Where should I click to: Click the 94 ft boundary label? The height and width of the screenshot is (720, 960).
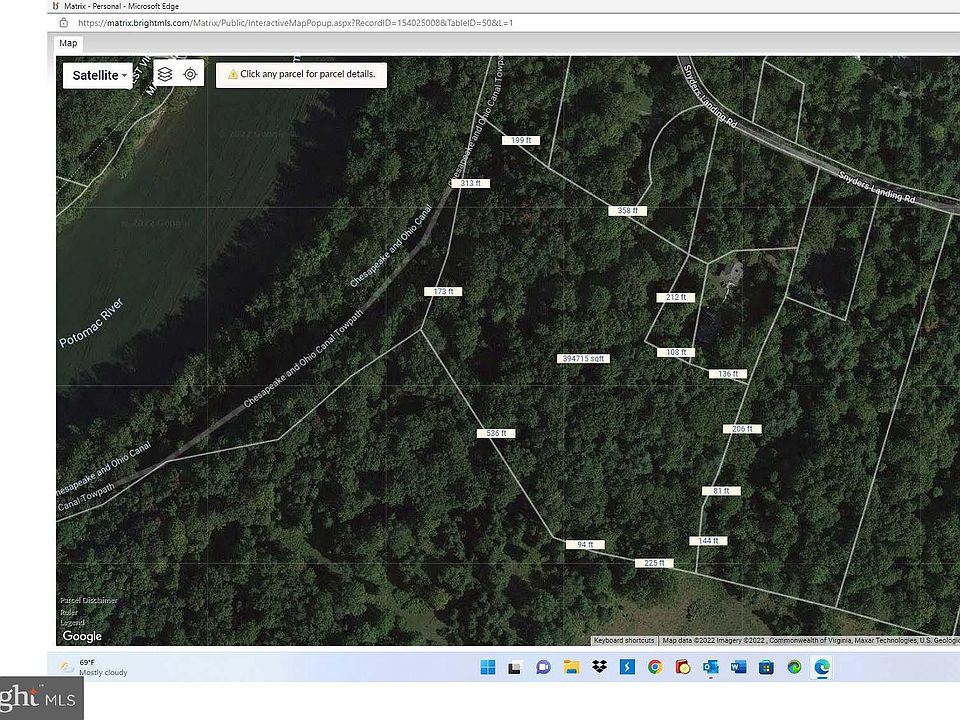coord(585,545)
